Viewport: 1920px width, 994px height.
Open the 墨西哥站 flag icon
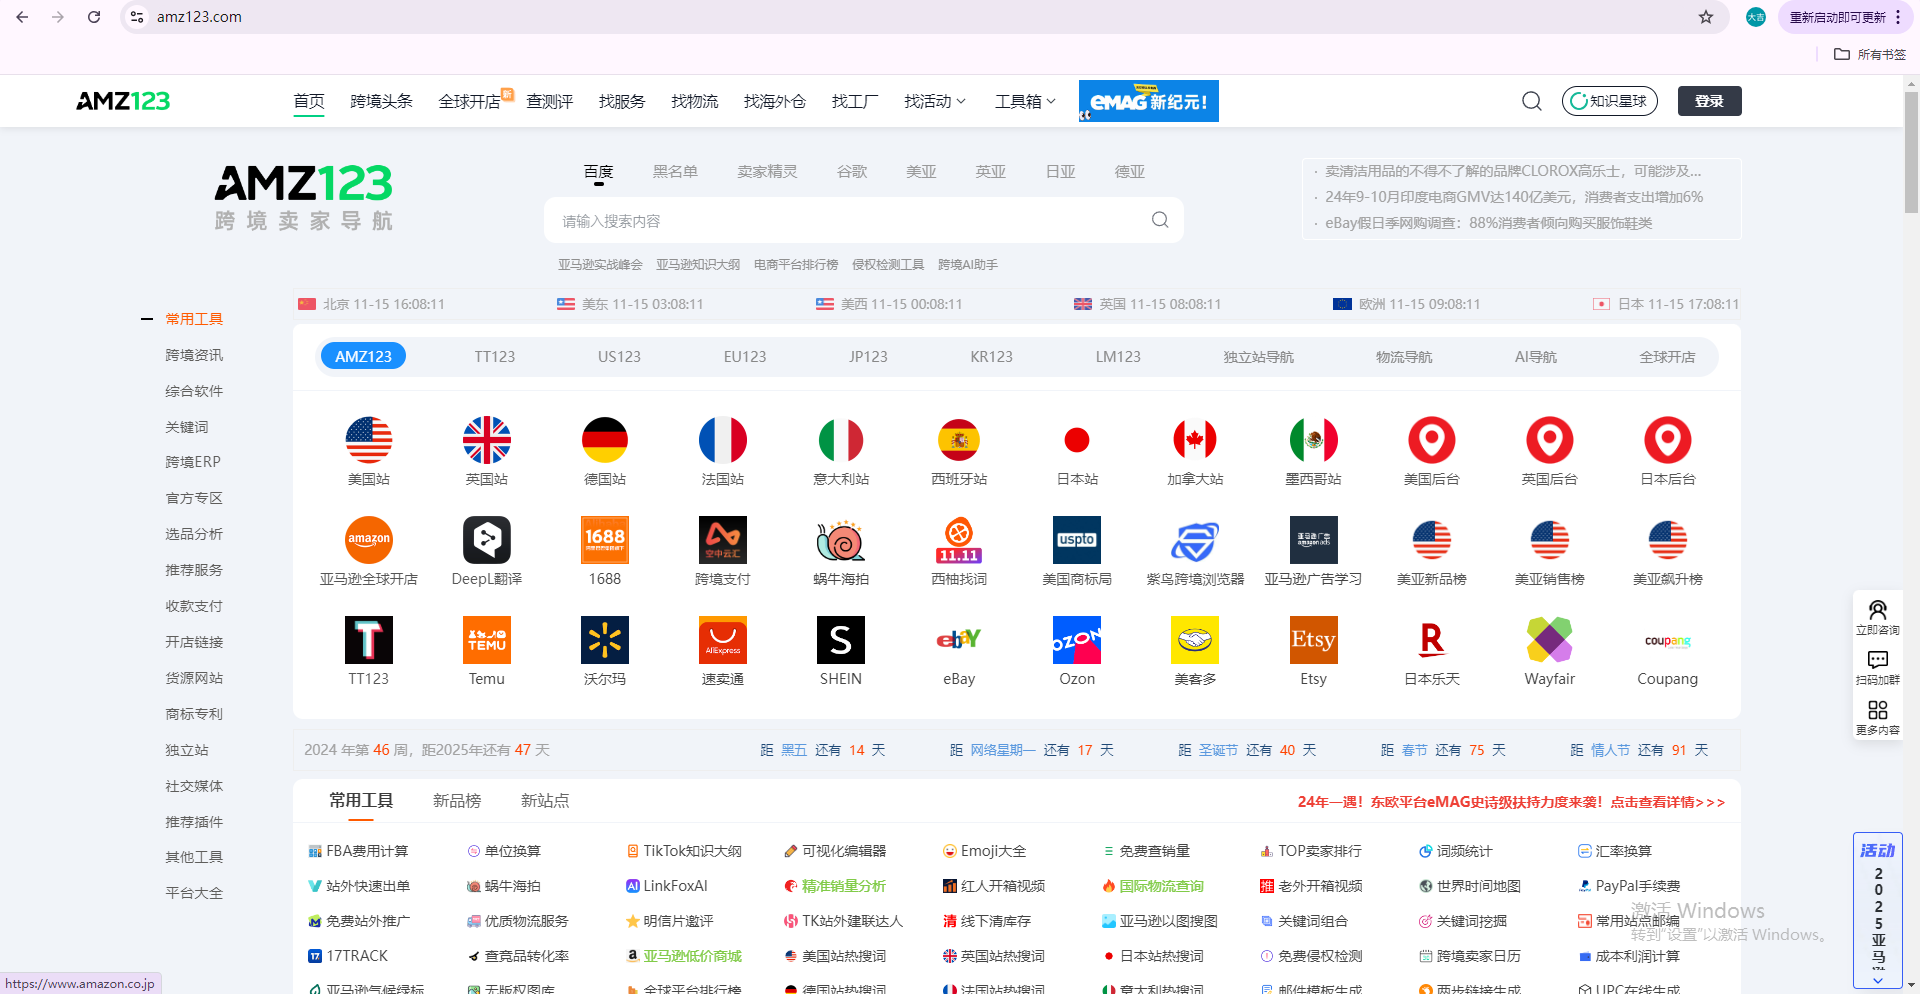[1313, 440]
